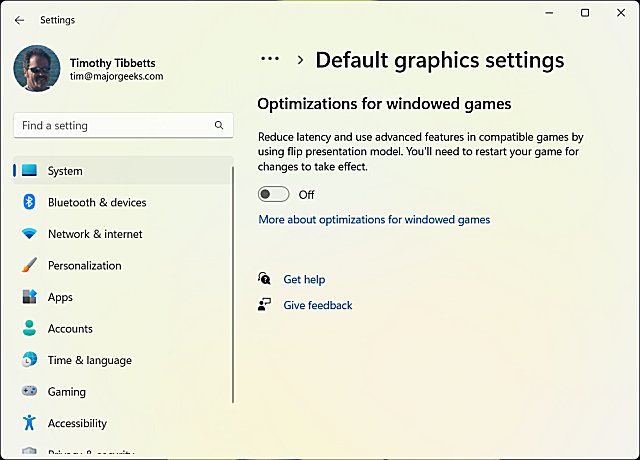Open More about optimizations for windowed games link
The image size is (640, 460).
coord(374,219)
